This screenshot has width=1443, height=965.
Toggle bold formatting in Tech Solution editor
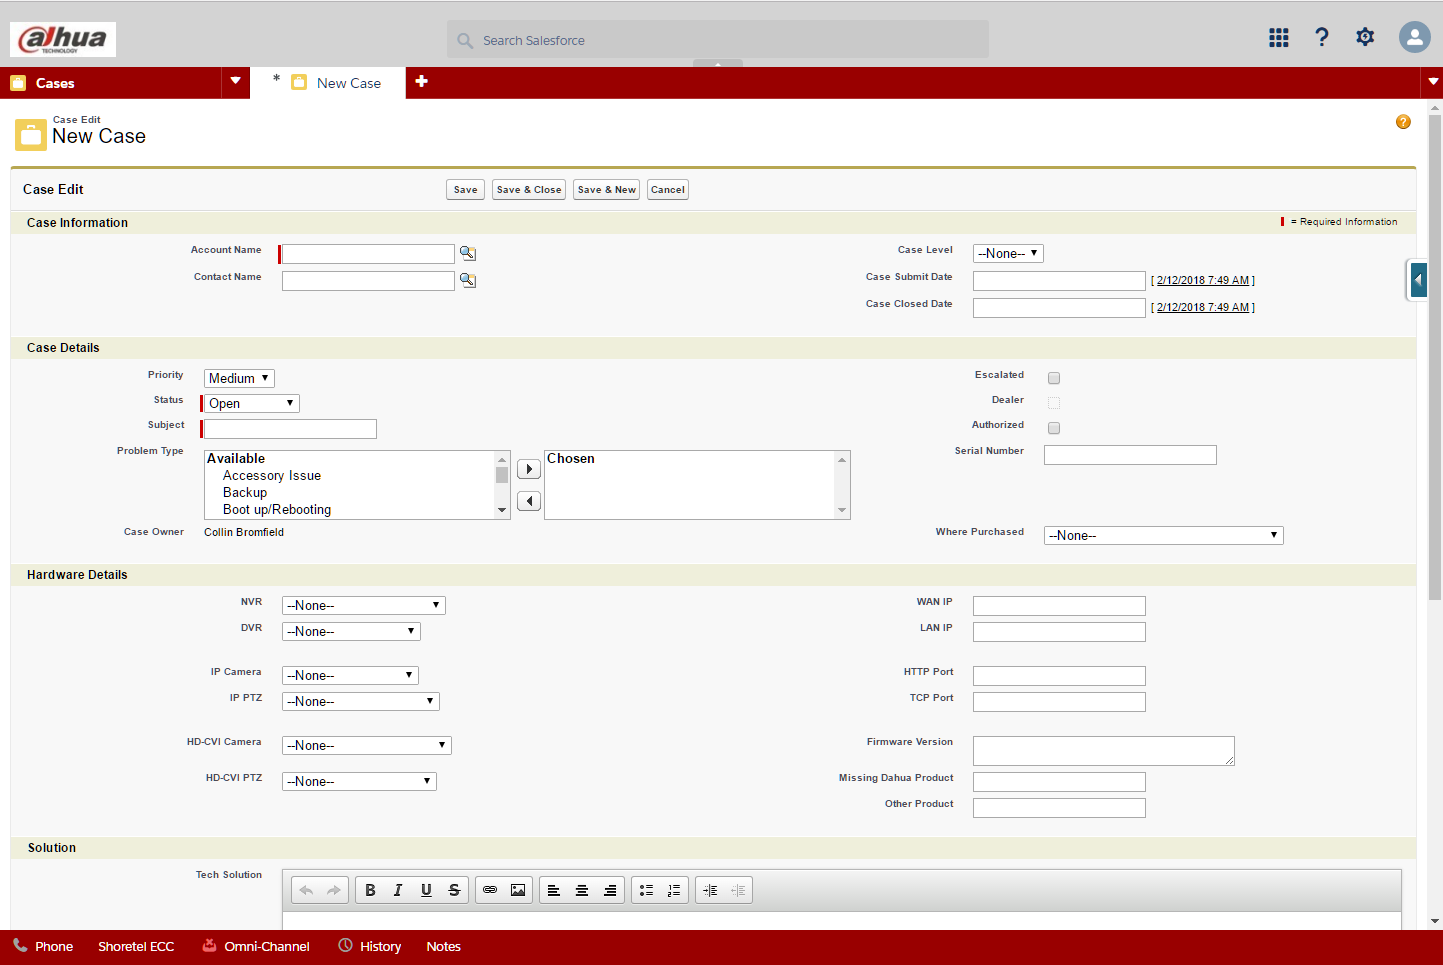370,890
